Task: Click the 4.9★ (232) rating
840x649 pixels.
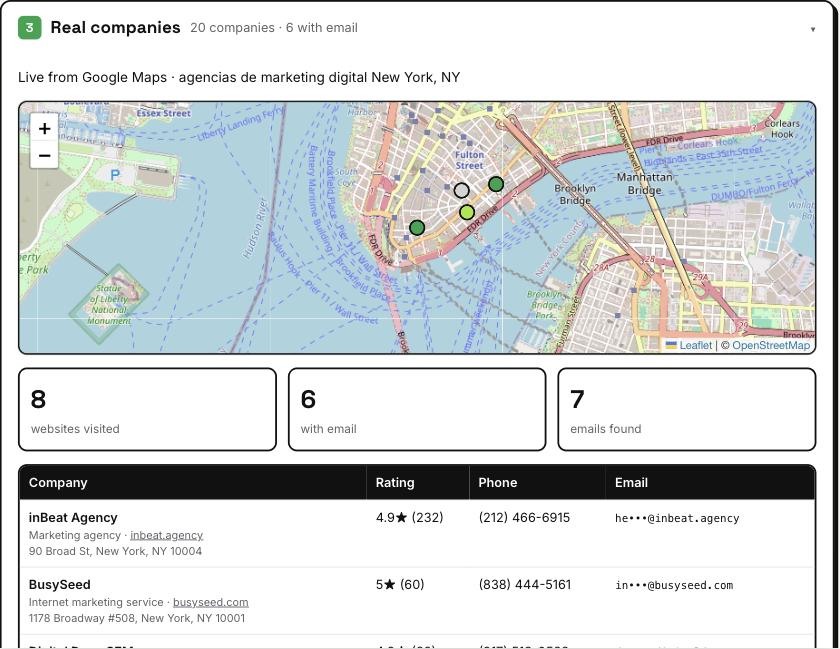Action: [x=409, y=518]
